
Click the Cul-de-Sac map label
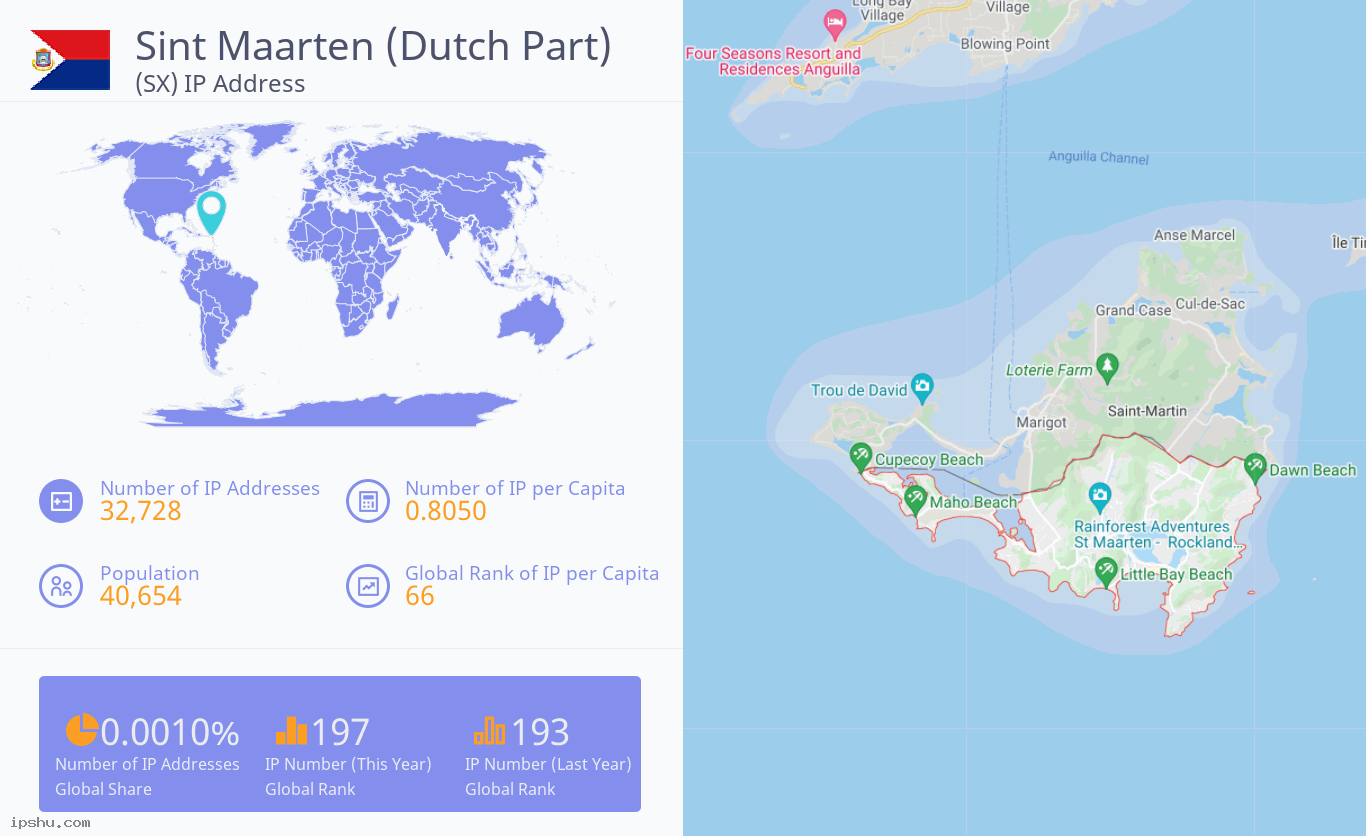pyautogui.click(x=1210, y=303)
